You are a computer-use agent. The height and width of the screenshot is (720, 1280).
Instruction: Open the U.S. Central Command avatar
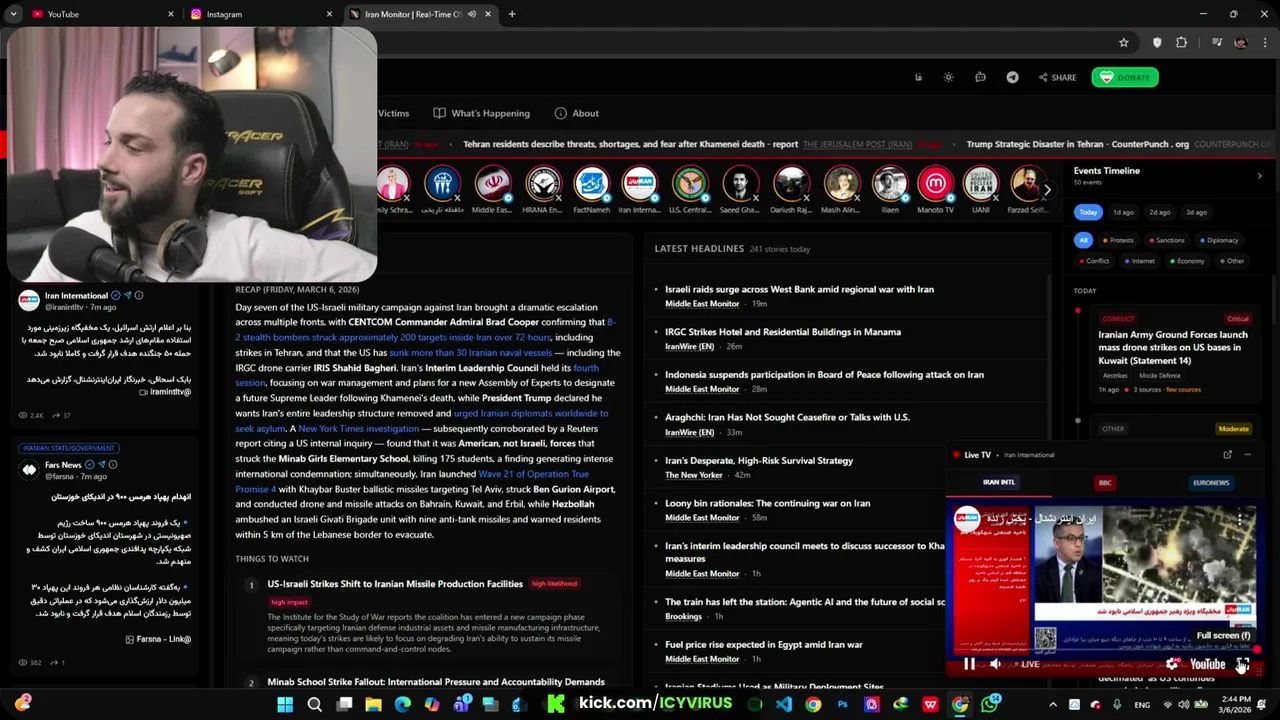[690, 184]
